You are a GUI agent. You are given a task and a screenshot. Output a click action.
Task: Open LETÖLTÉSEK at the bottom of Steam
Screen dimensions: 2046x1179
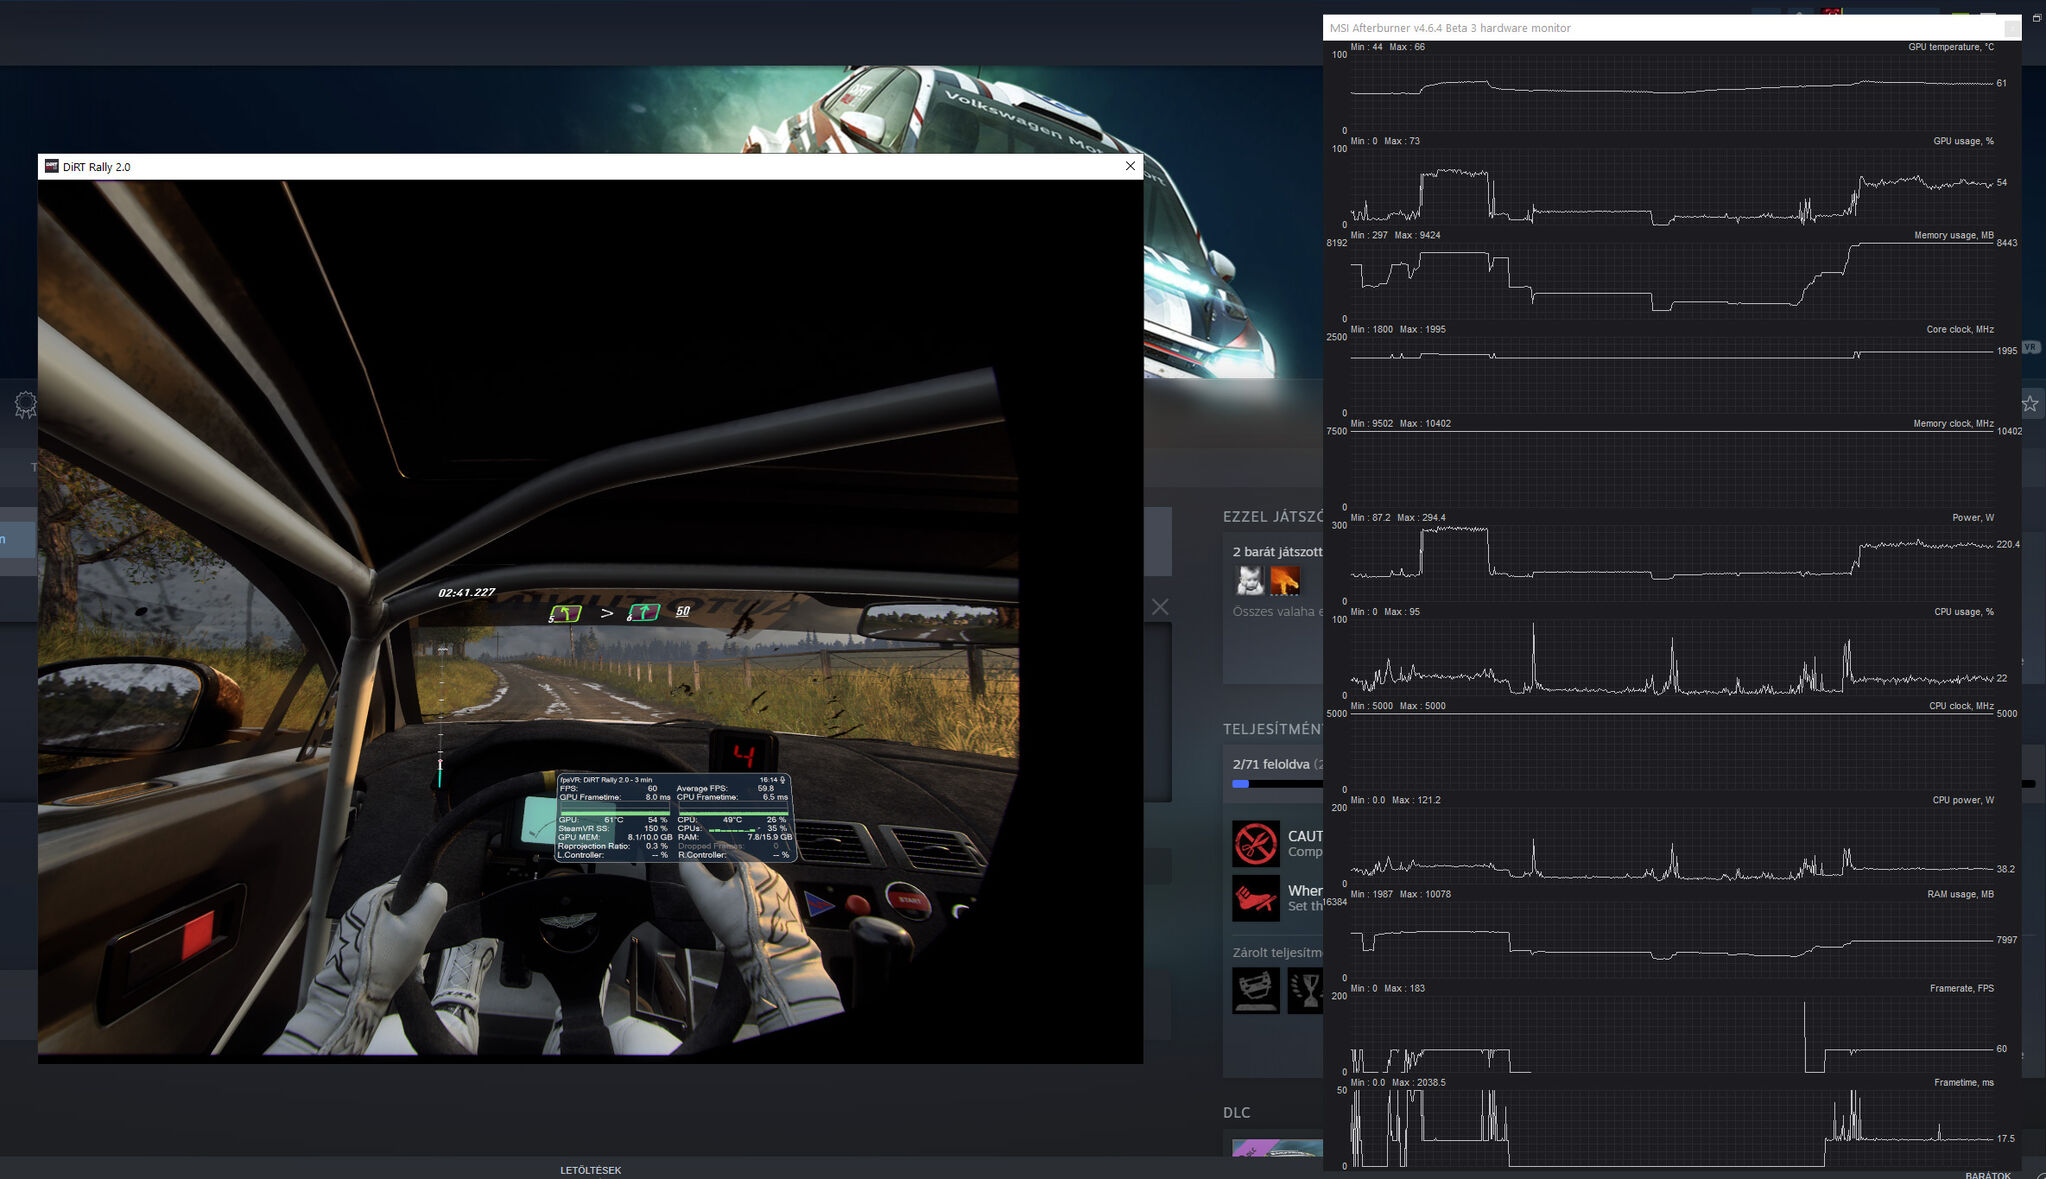coord(590,1170)
